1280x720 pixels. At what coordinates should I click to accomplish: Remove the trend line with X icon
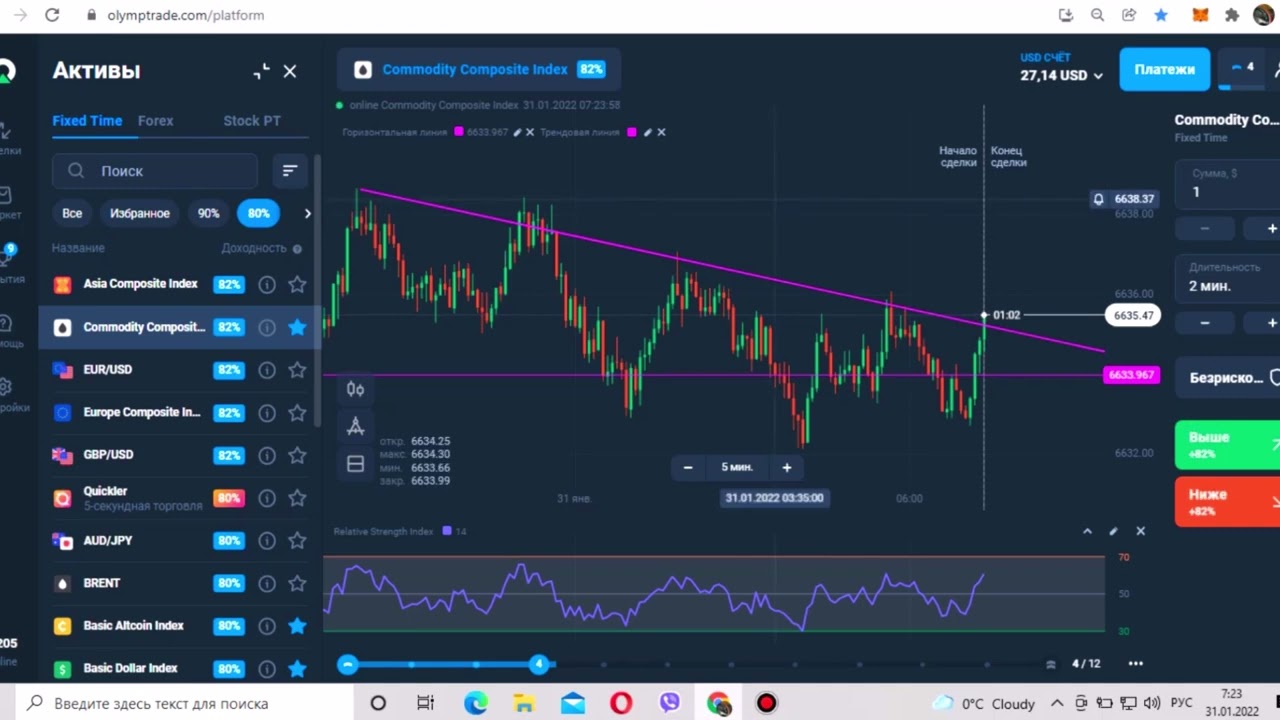pos(661,132)
